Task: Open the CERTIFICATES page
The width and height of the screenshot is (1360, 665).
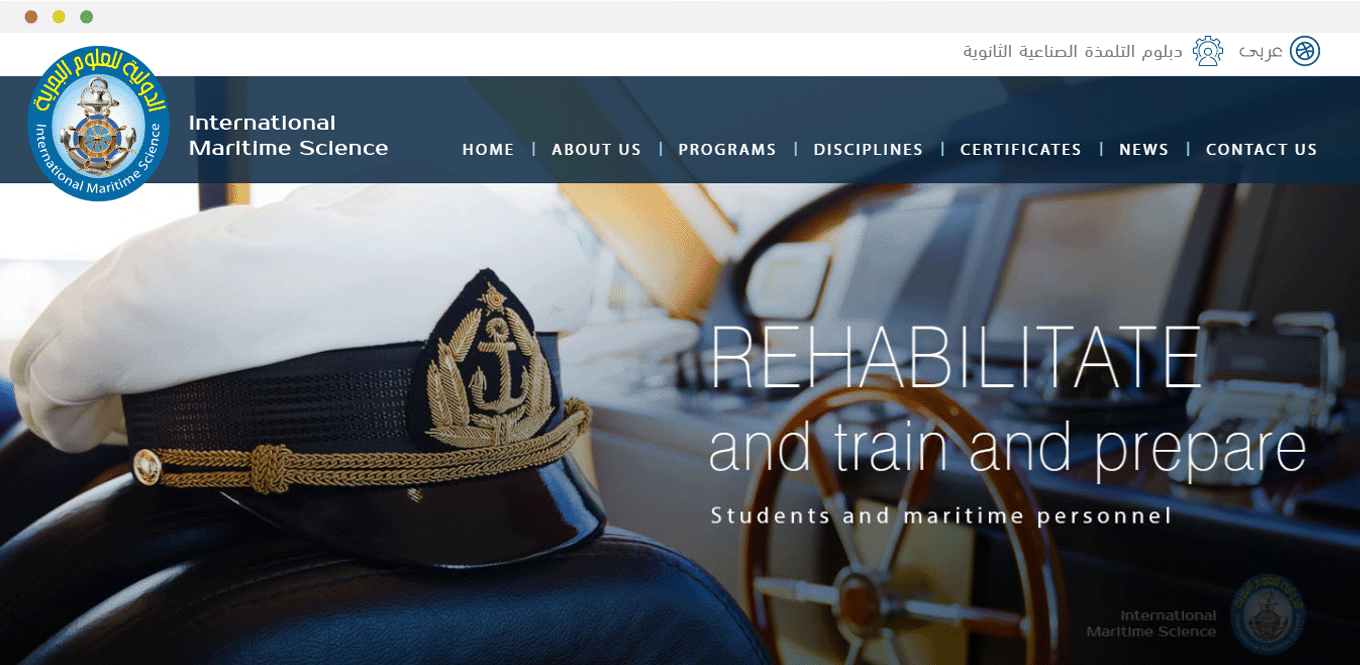Action: pos(1021,150)
